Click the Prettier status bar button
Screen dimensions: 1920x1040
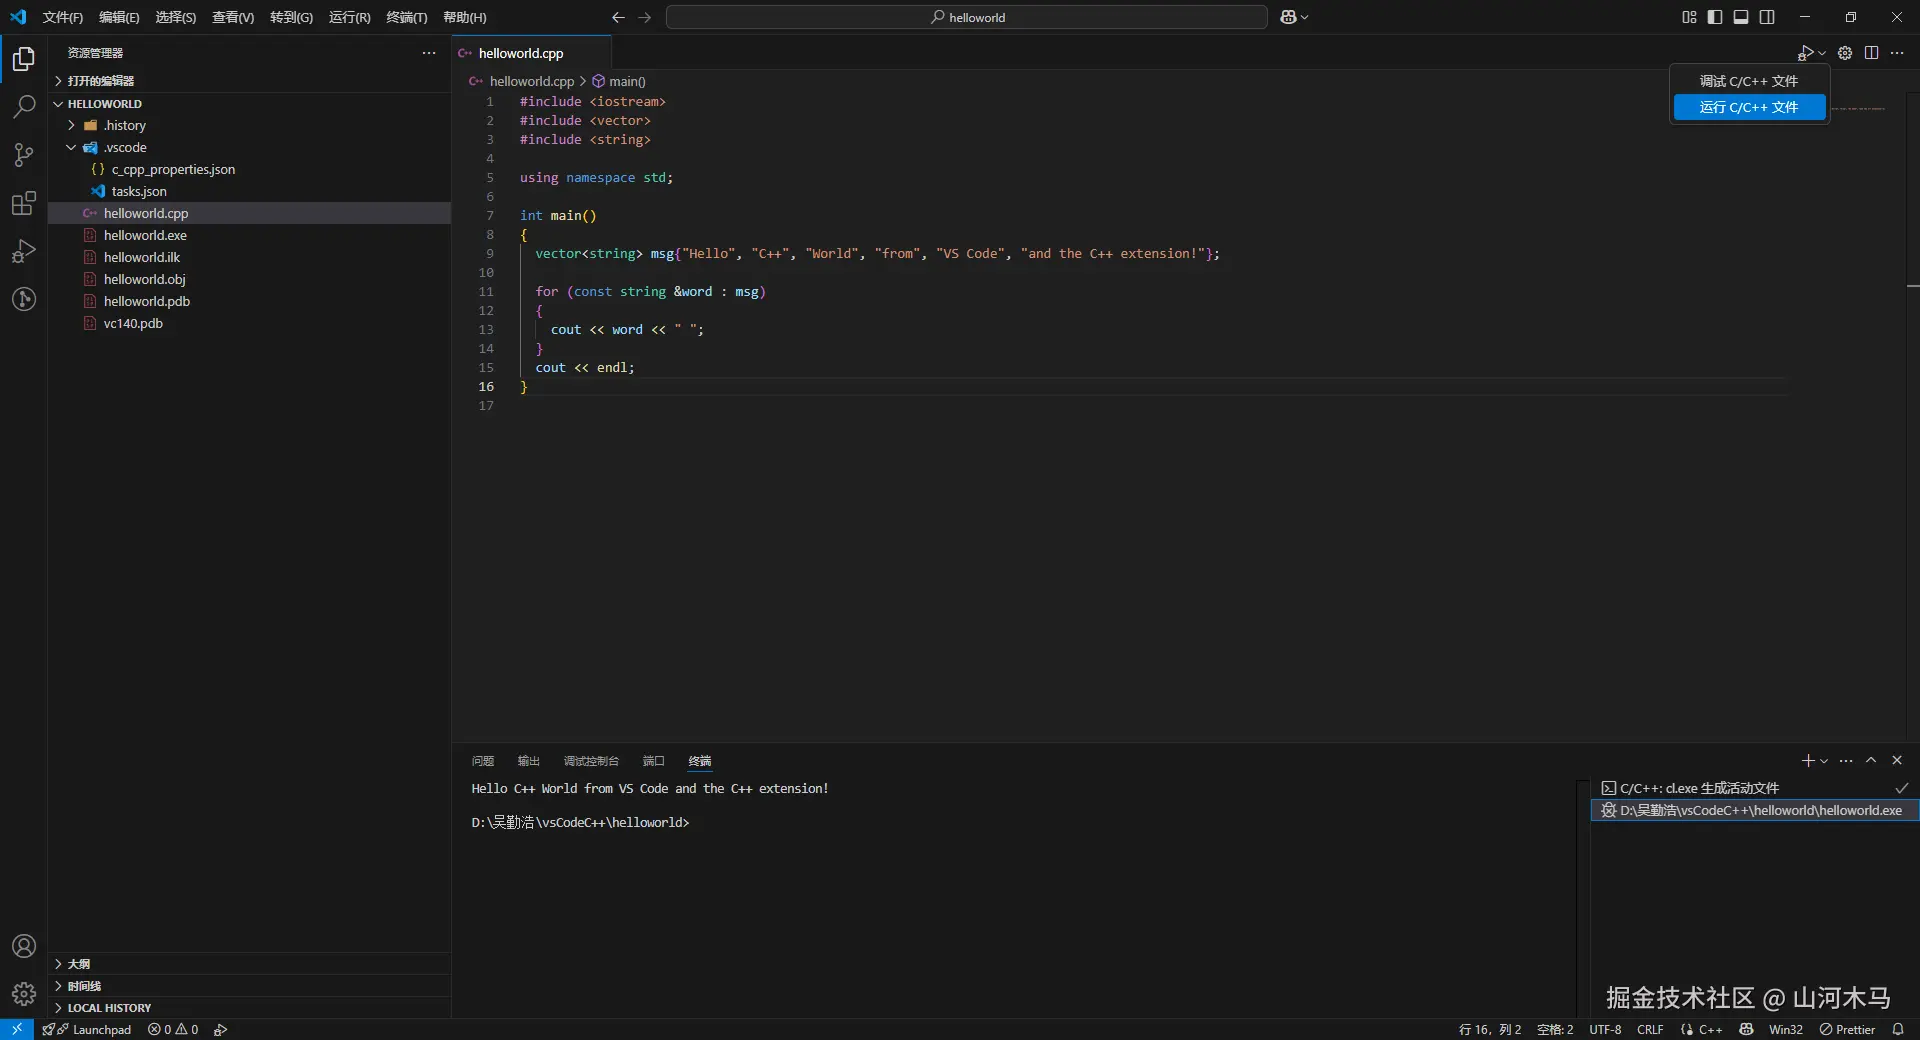coord(1847,1029)
